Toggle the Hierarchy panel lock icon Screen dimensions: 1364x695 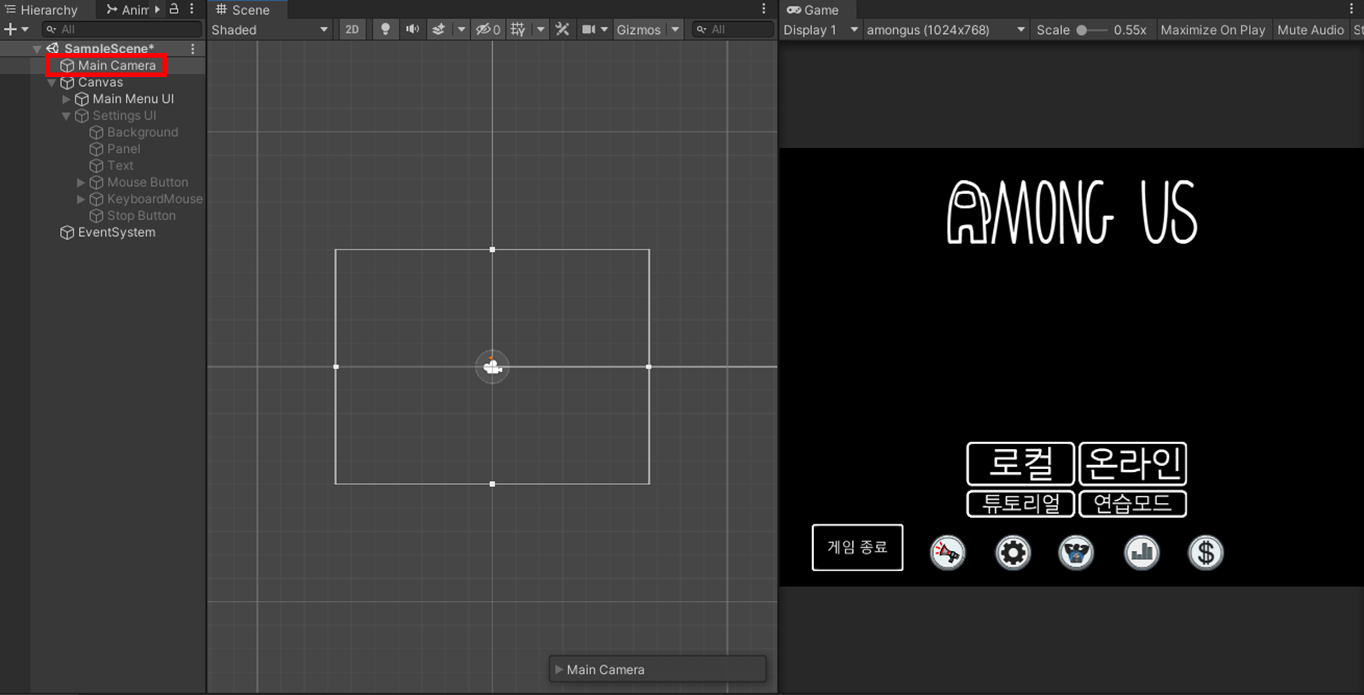pos(174,9)
